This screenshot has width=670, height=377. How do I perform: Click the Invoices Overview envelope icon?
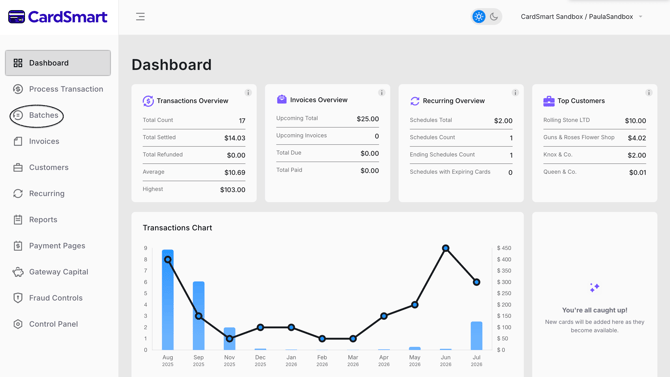click(282, 99)
